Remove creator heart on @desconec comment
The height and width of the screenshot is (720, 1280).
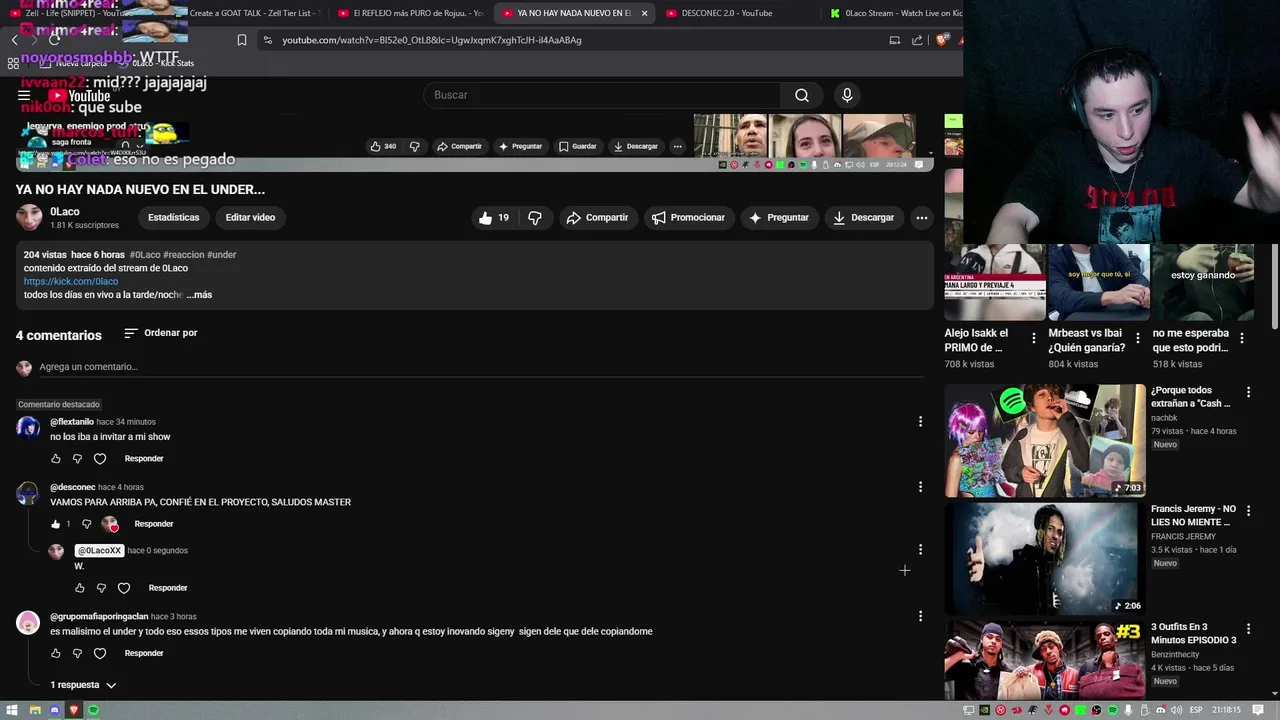pyautogui.click(x=110, y=524)
